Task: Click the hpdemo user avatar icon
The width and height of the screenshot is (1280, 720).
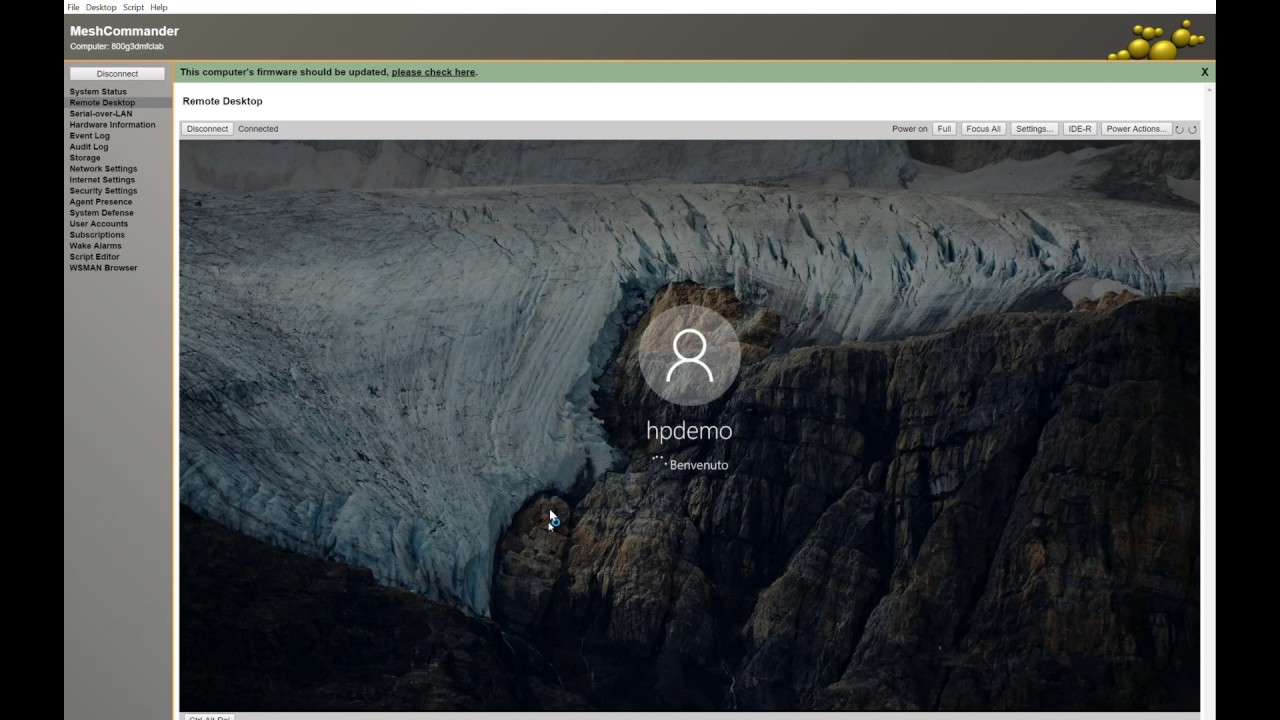Action: (689, 355)
